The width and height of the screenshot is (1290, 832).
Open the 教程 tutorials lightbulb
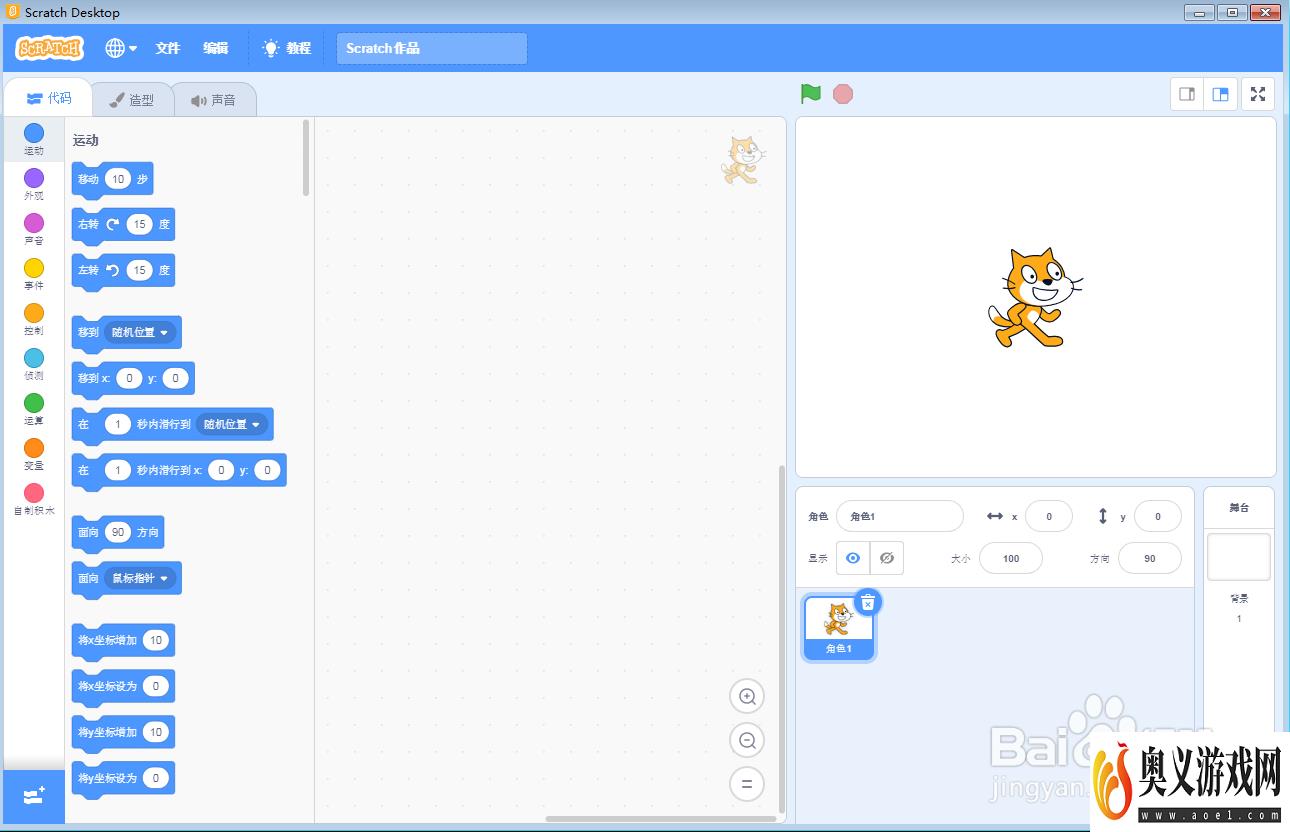pos(286,48)
